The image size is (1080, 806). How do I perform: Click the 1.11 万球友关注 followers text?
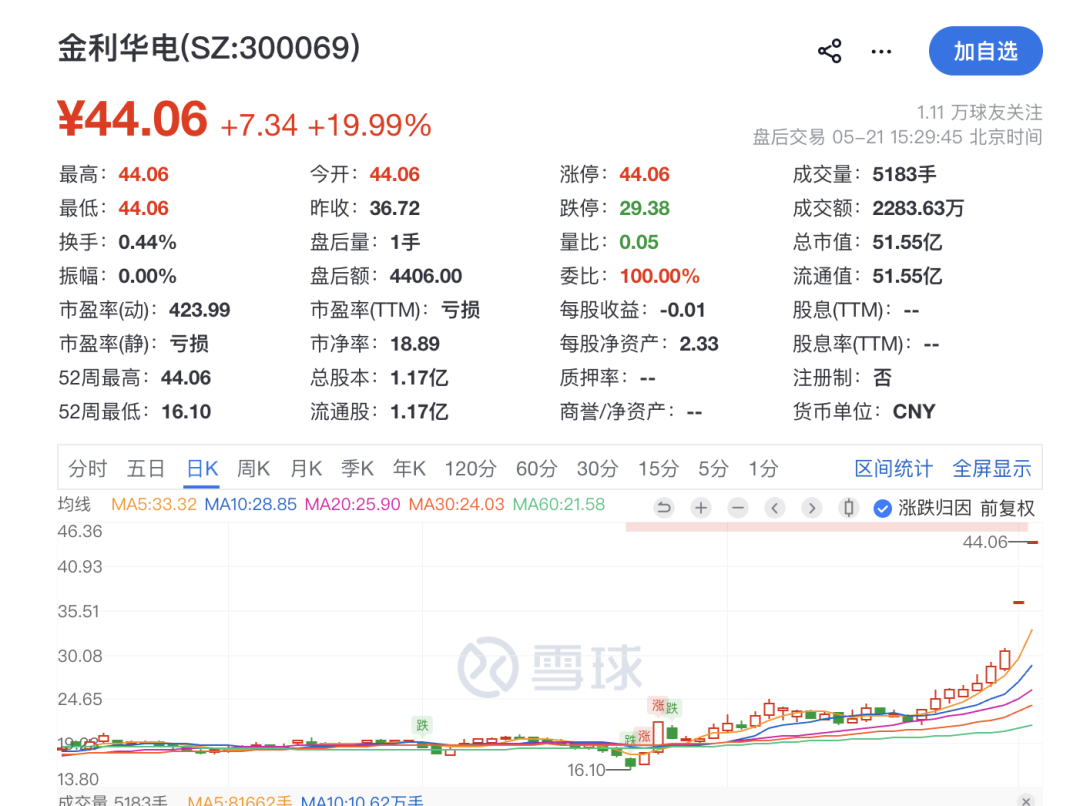coord(979,112)
